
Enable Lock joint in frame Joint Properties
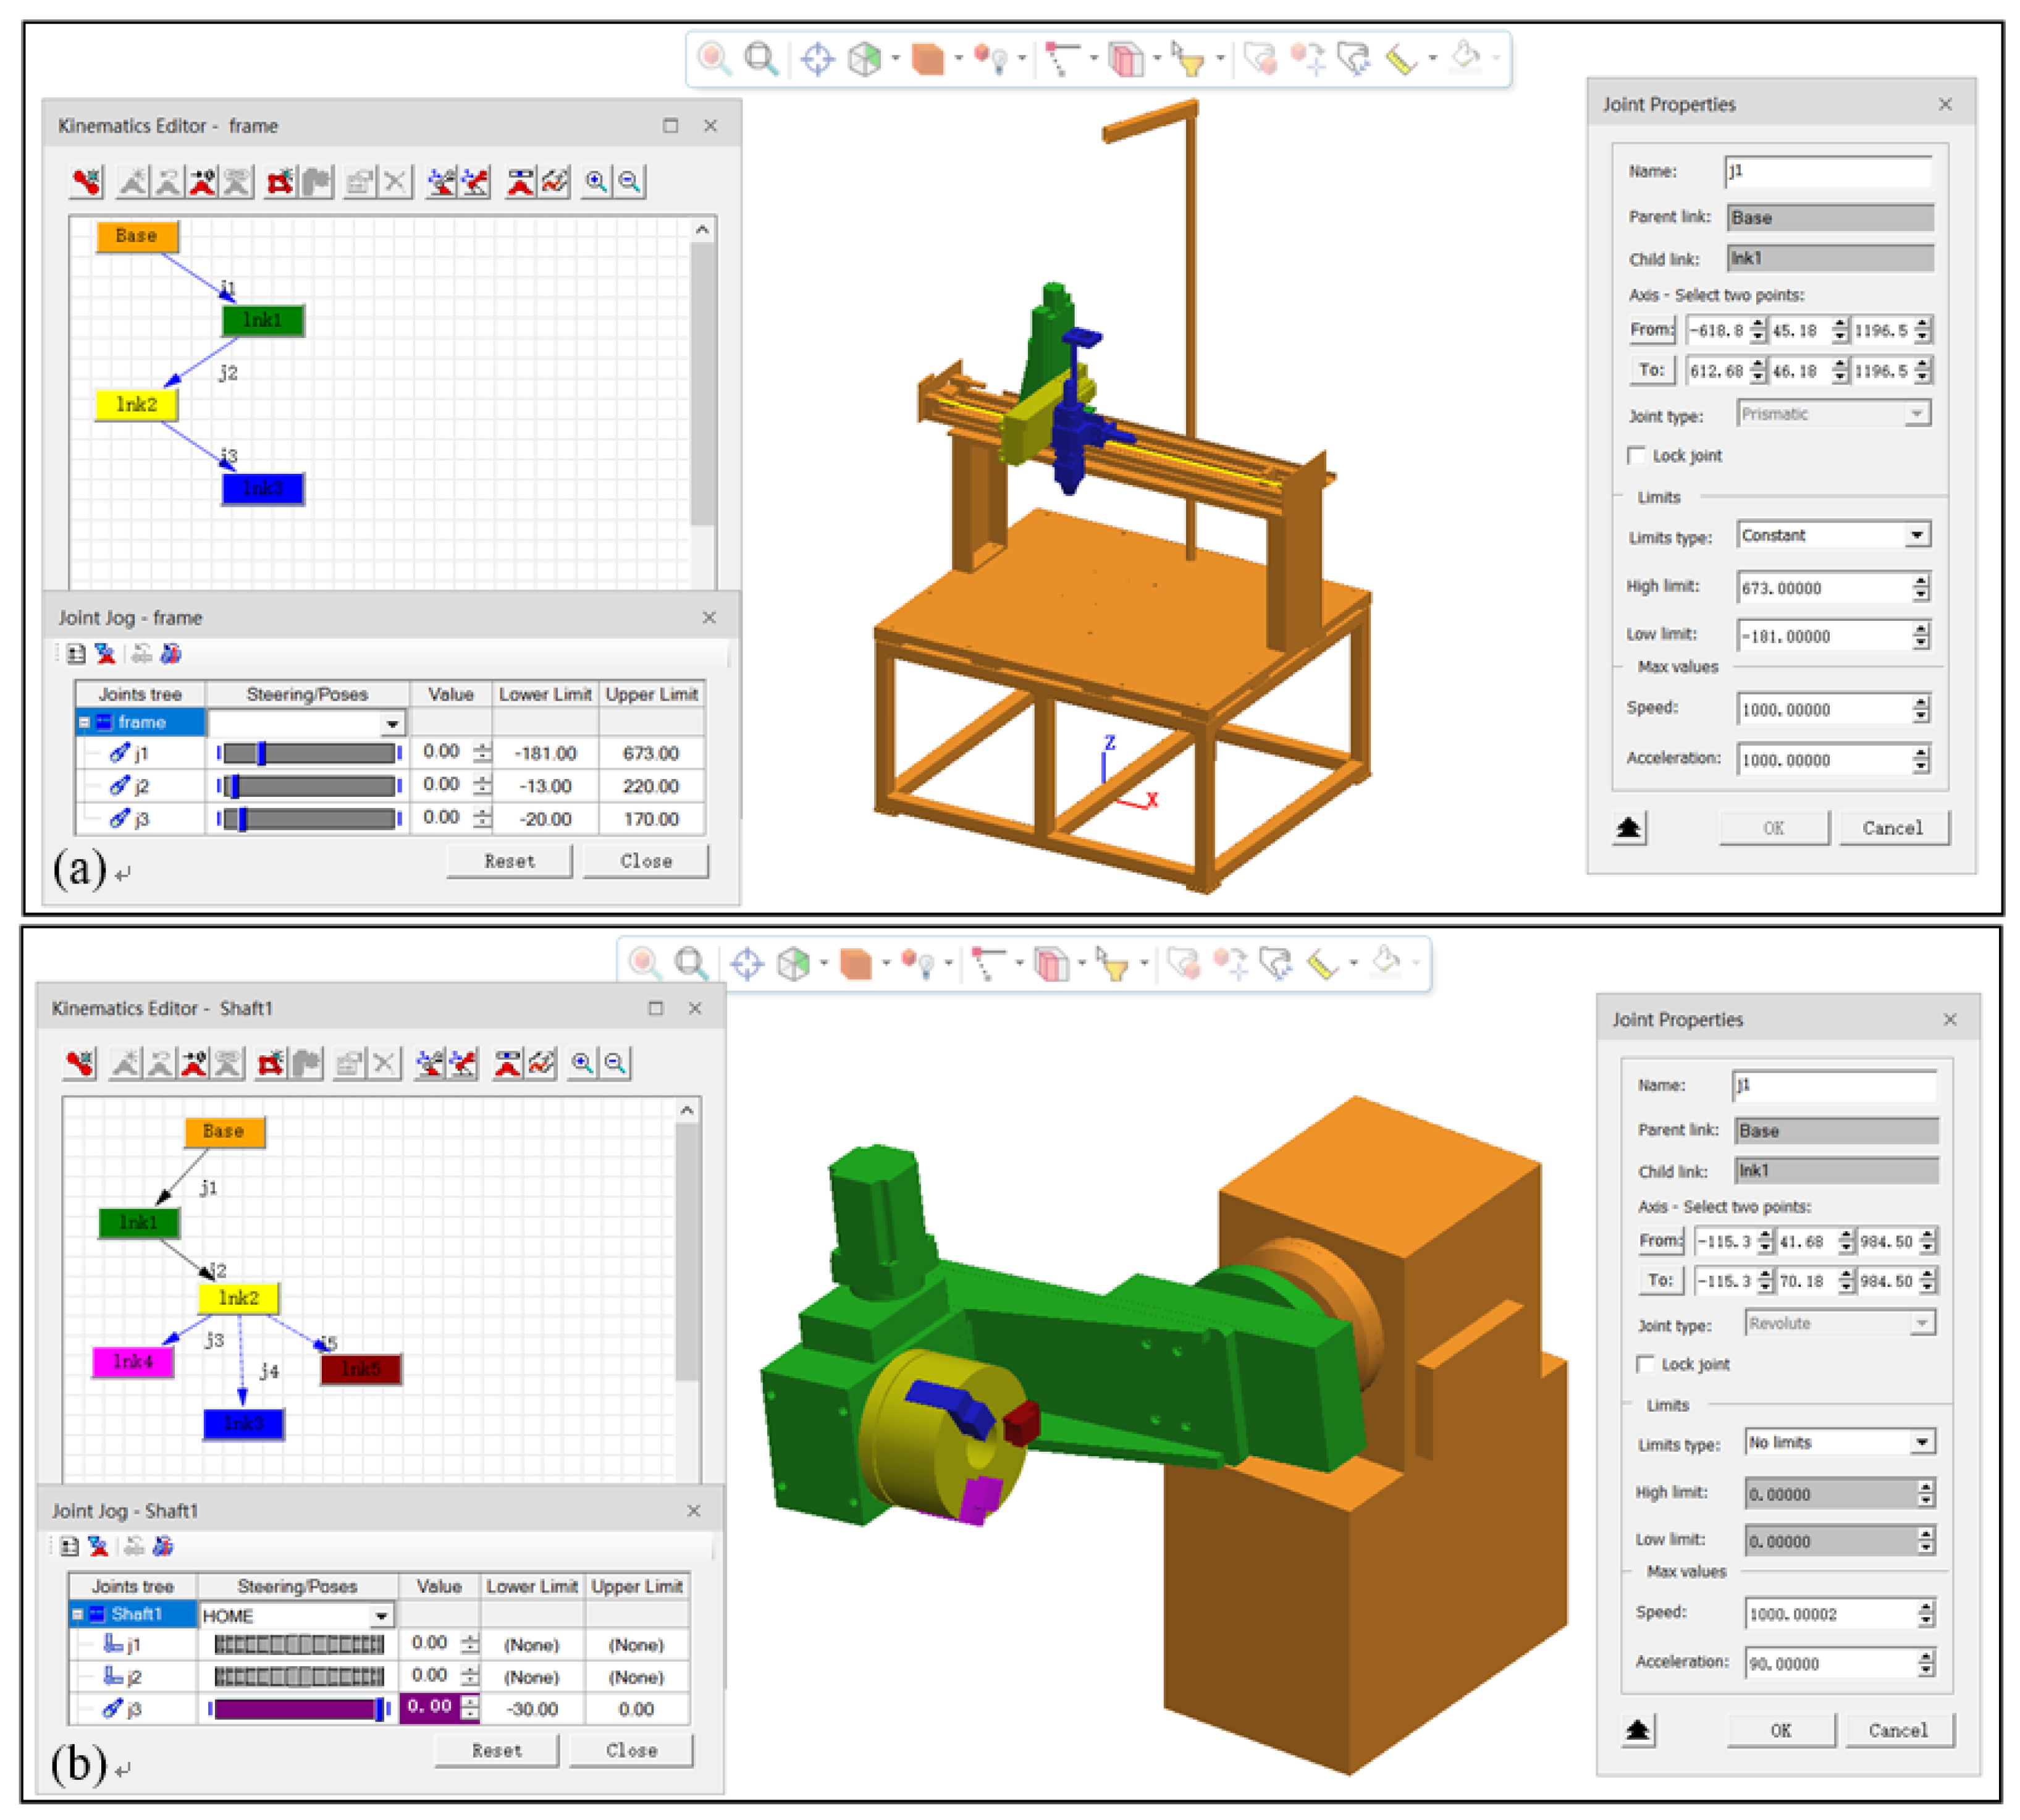(1636, 456)
